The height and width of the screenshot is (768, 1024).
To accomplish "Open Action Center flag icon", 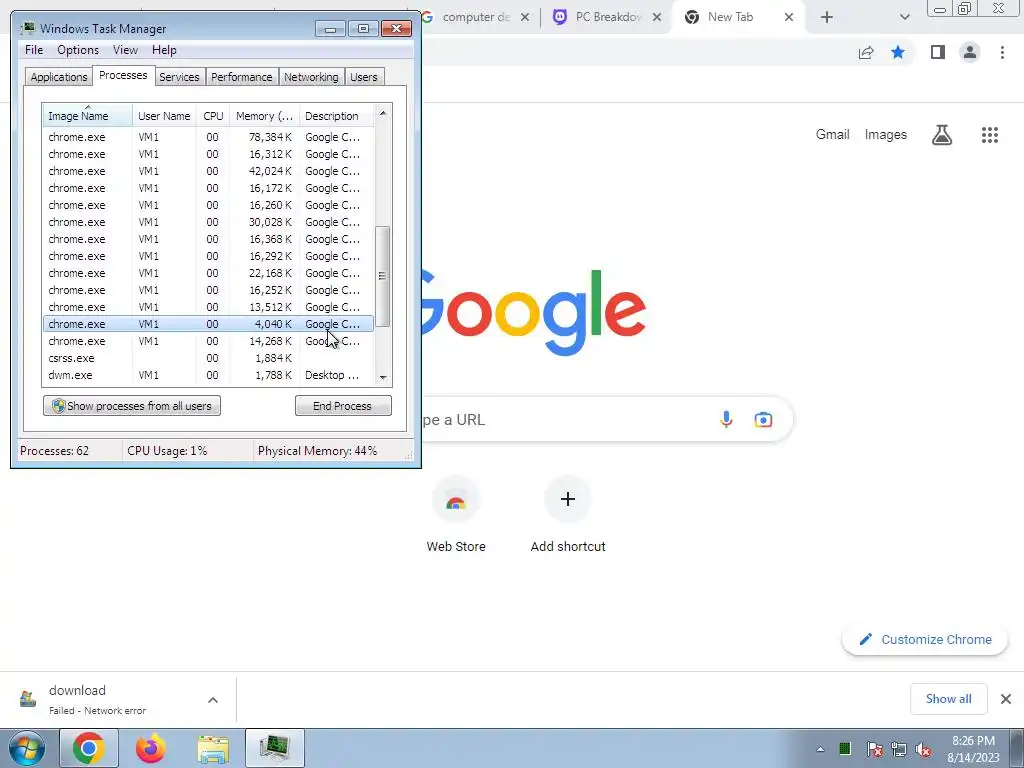I will 874,749.
